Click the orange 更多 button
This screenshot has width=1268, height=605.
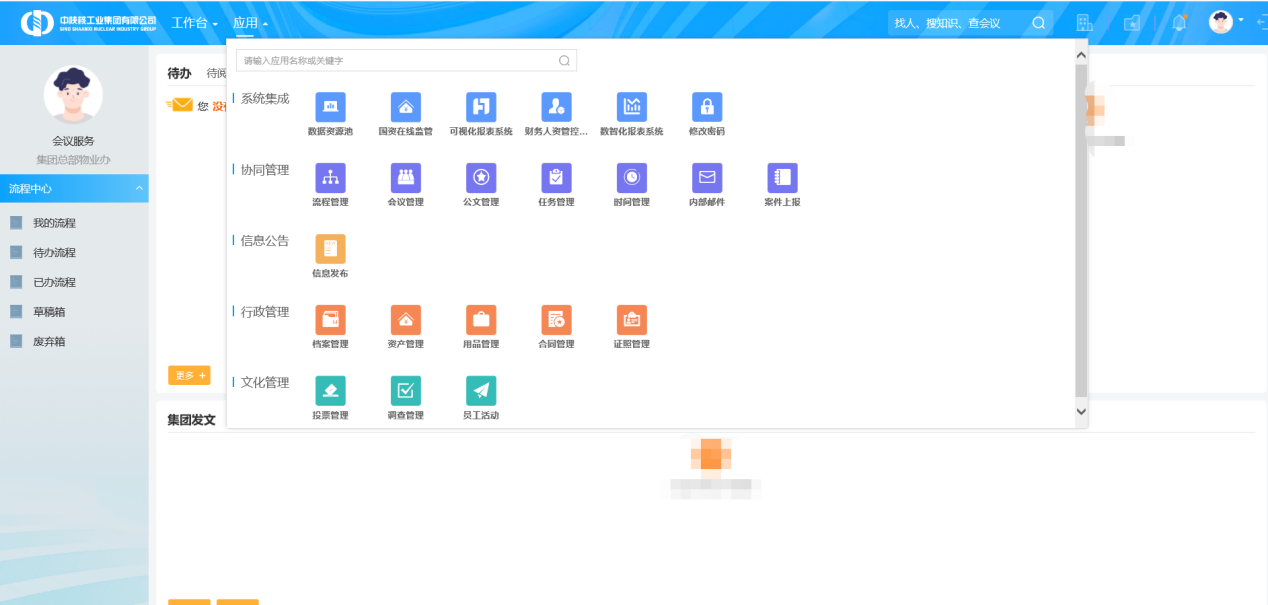click(189, 376)
